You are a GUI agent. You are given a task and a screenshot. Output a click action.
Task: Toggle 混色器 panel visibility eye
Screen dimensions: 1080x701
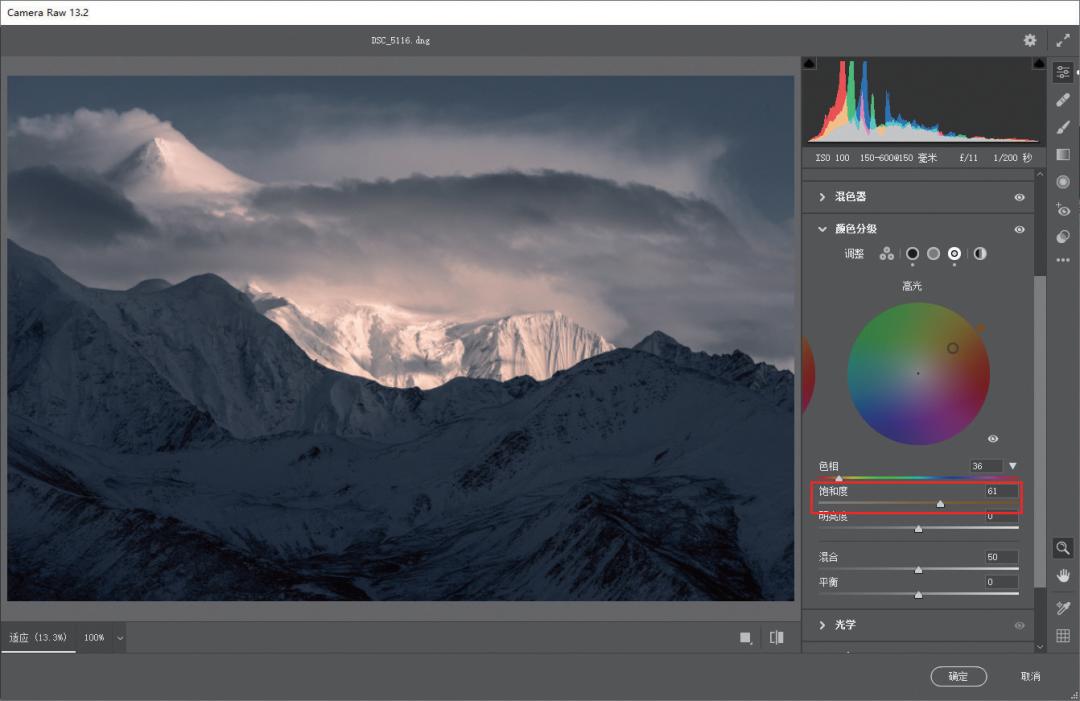(1019, 198)
